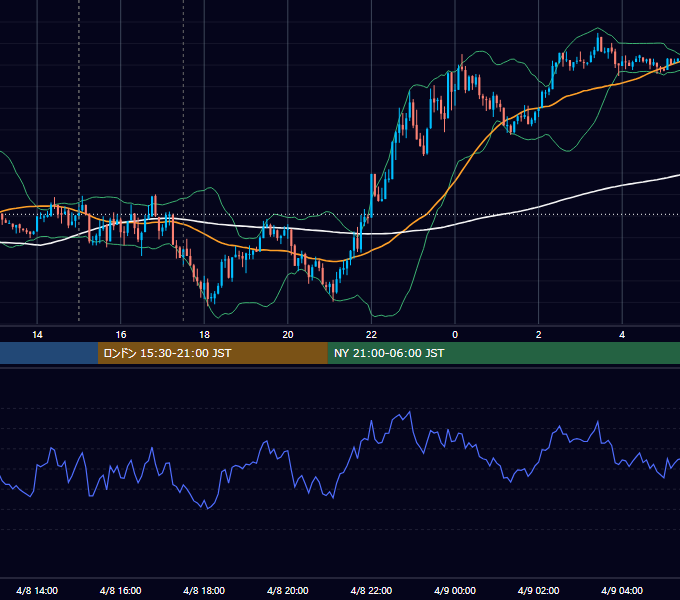Image resolution: width=680 pixels, height=600 pixels.
Task: Click the 4/9 04:00 label on oscillator axis
Action: (x=622, y=590)
